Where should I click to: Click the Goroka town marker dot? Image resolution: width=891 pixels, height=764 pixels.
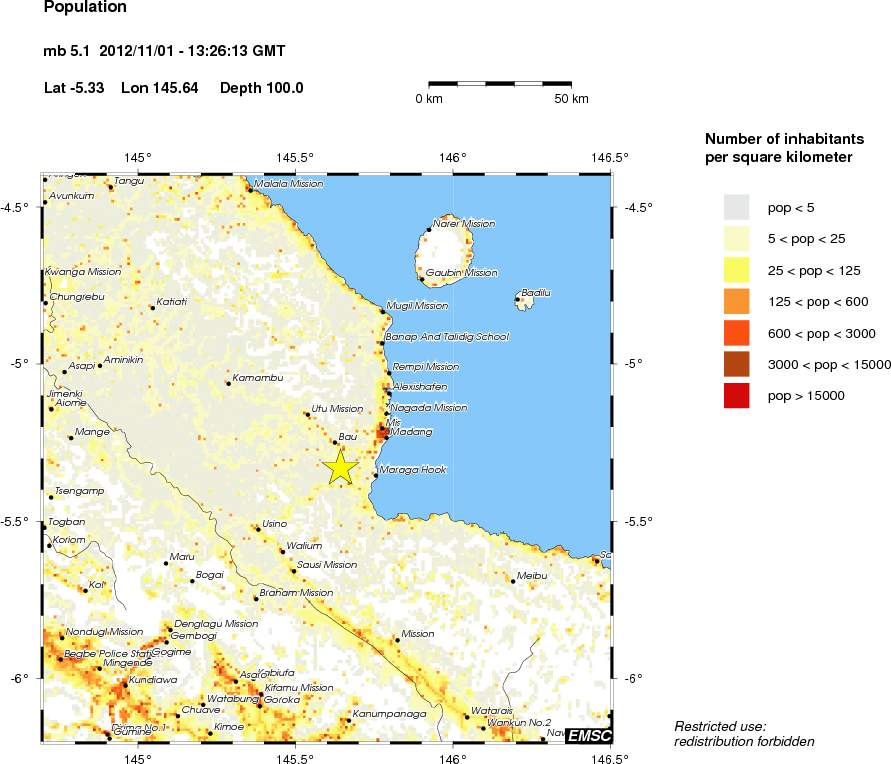point(260,705)
